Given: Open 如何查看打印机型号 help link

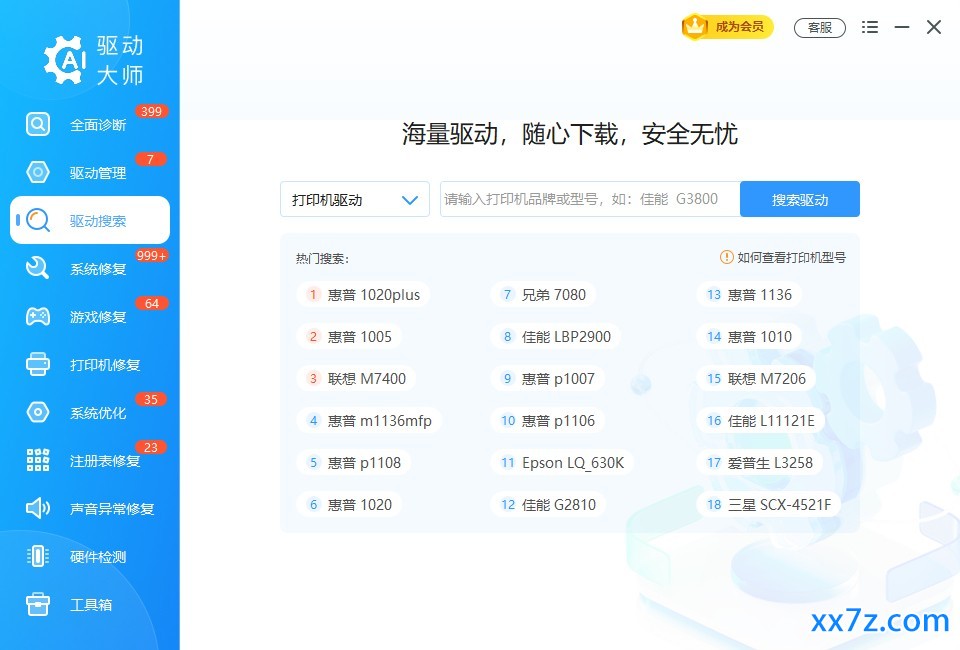Looking at the screenshot, I should tap(783, 258).
